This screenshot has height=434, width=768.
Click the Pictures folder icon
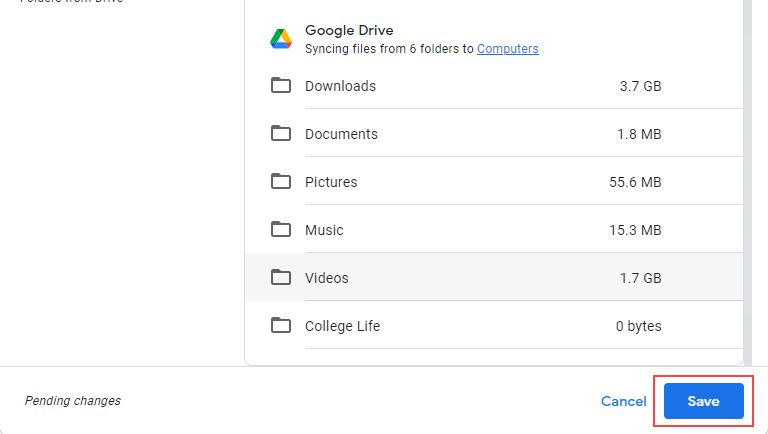[281, 181]
